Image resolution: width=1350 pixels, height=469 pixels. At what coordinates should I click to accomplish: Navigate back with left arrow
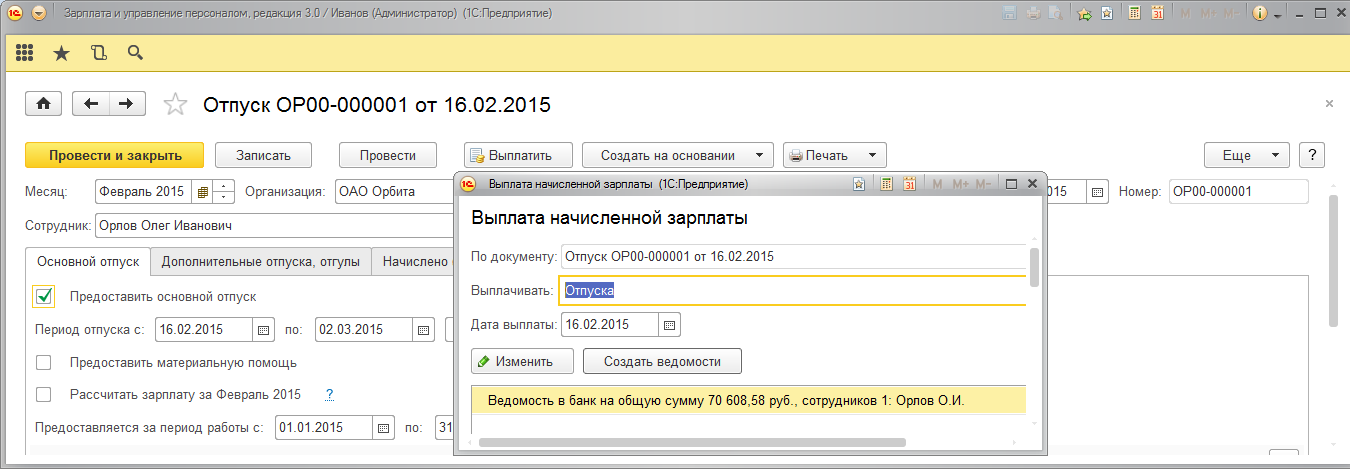coord(92,104)
